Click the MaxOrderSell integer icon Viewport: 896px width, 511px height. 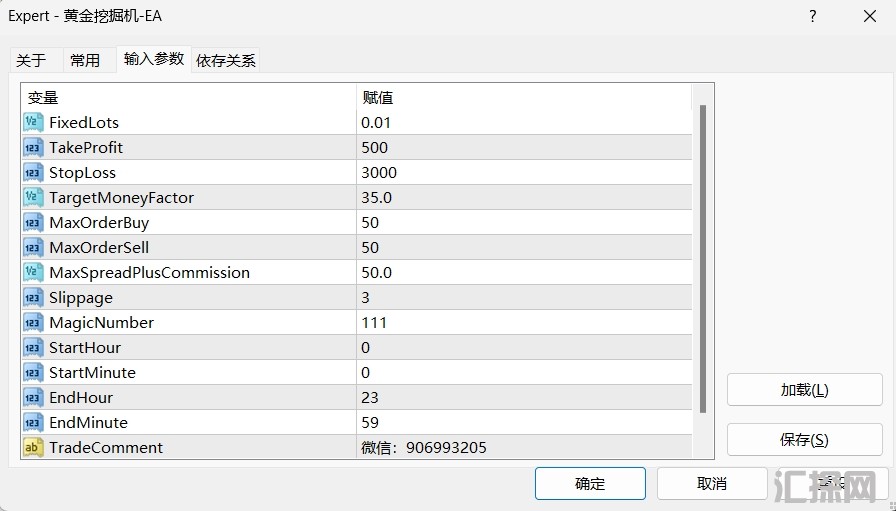click(33, 247)
